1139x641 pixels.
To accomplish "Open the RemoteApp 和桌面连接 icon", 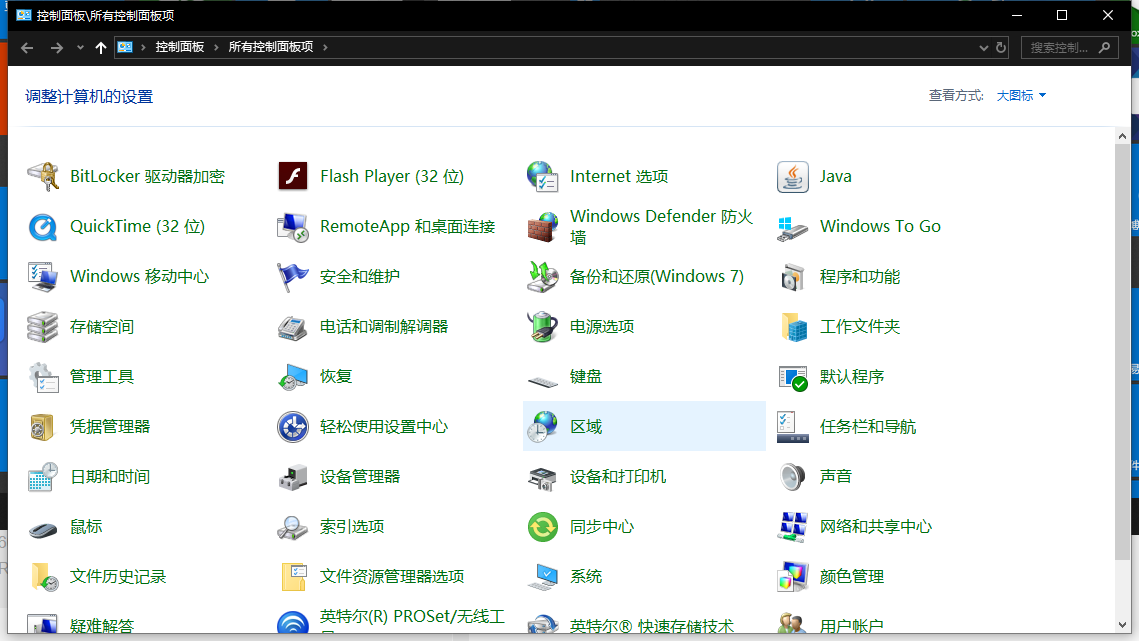I will point(293,227).
